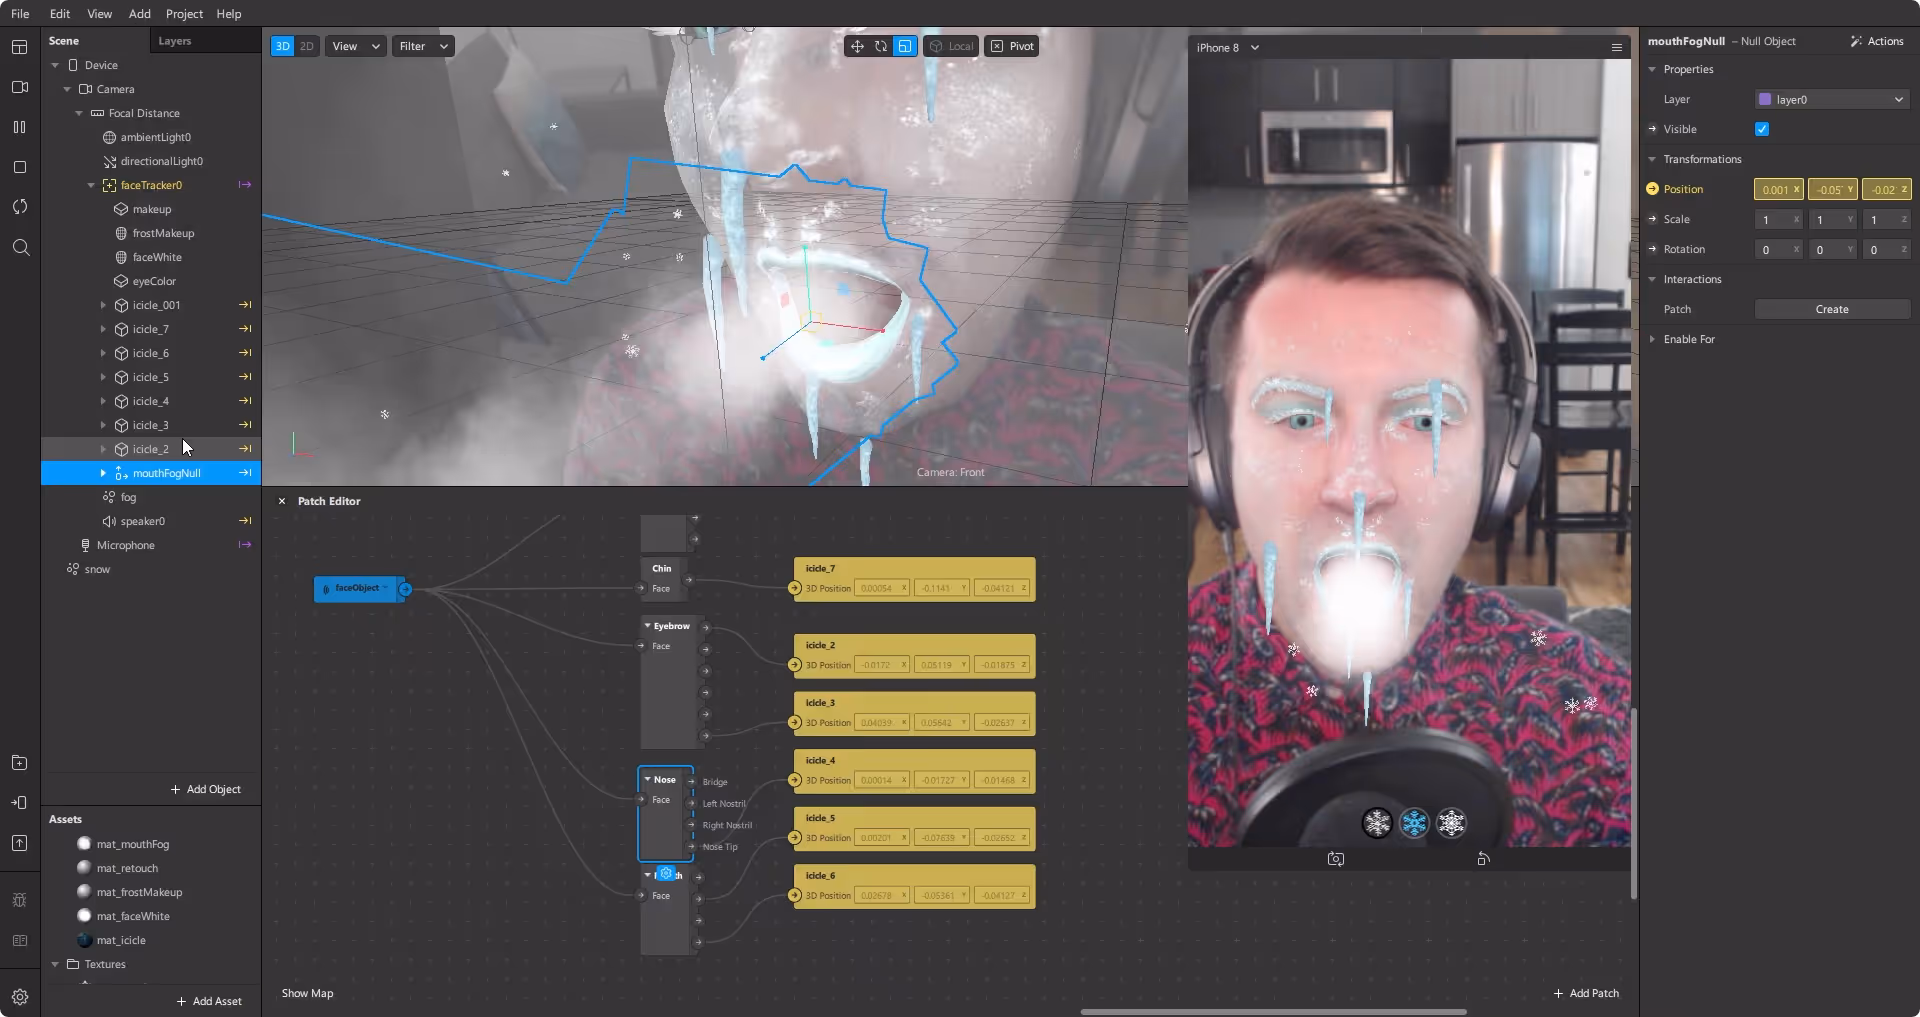Screen dimensions: 1920x1017
Task: Click the test-on-device icon in the sidebar
Action: (x=20, y=802)
